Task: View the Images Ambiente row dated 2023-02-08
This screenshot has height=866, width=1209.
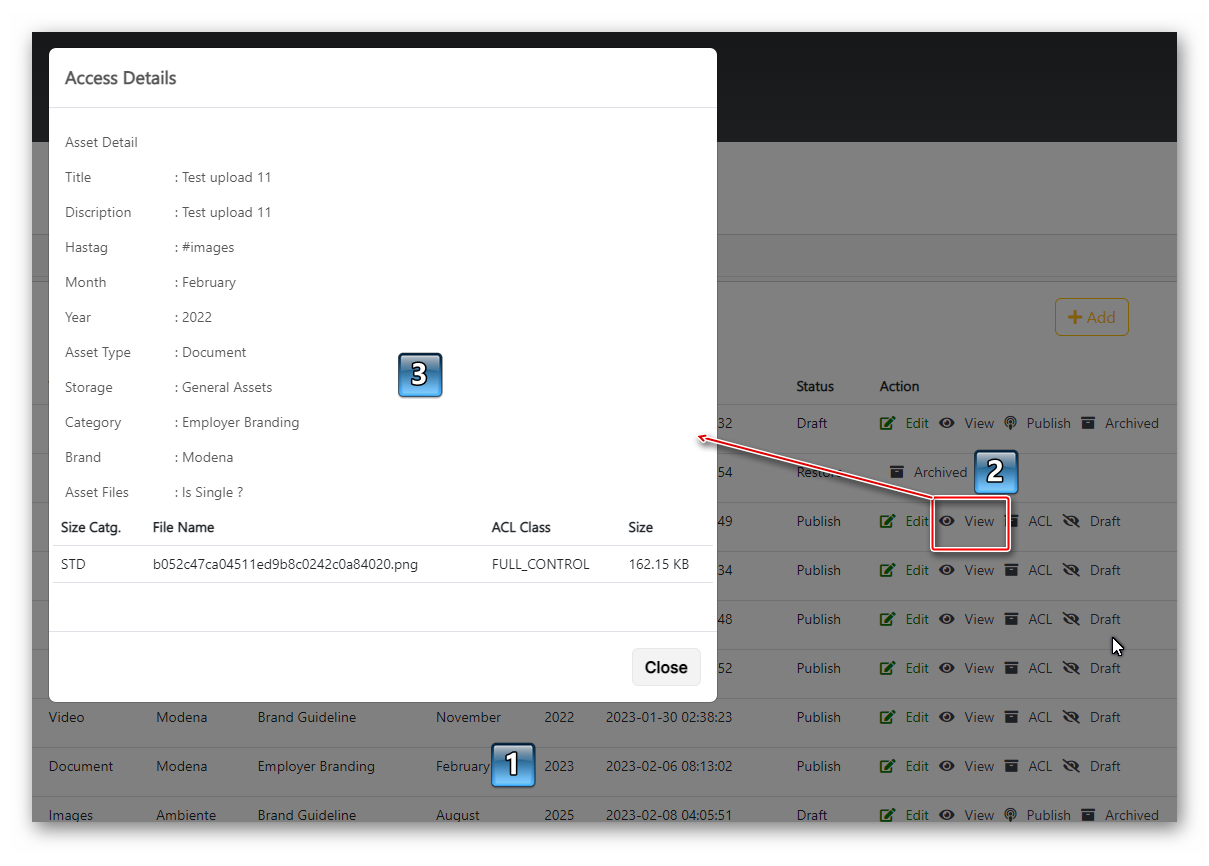Action: [x=966, y=815]
